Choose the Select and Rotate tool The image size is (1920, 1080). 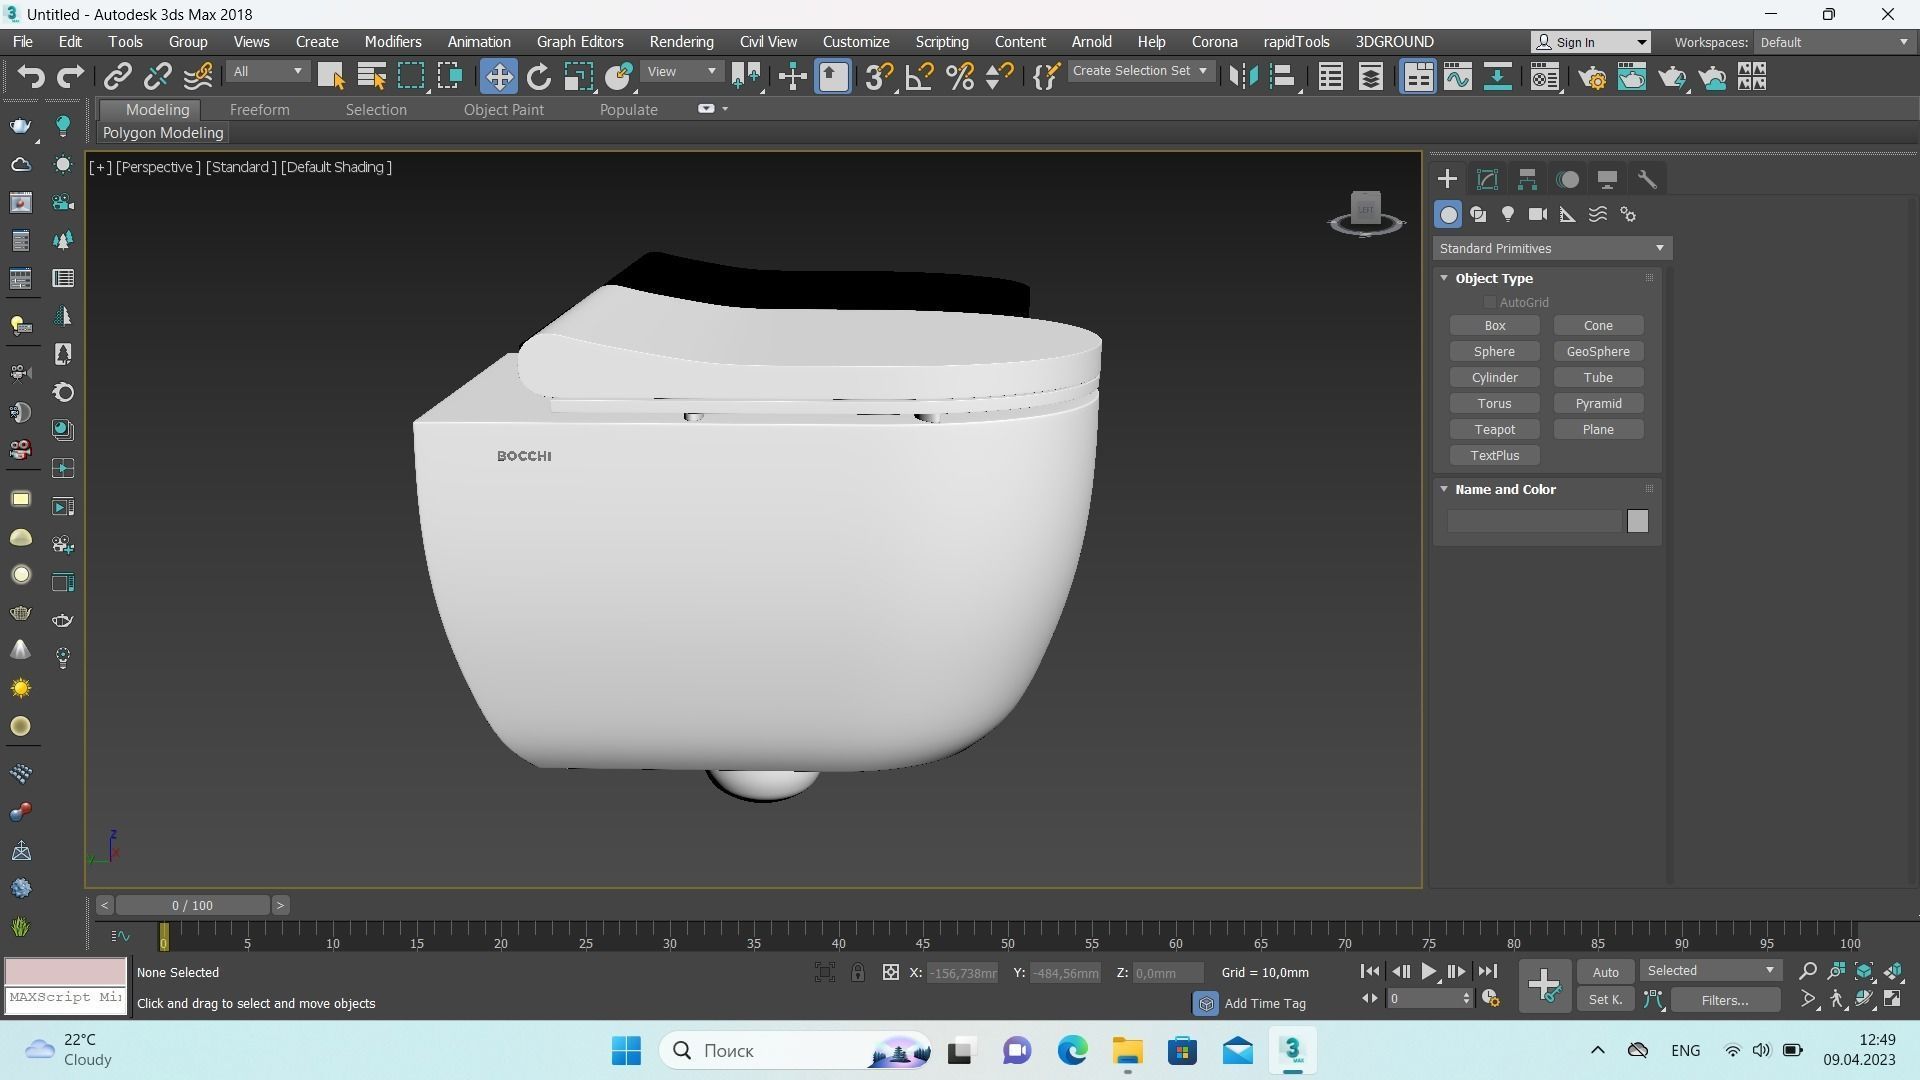click(539, 77)
